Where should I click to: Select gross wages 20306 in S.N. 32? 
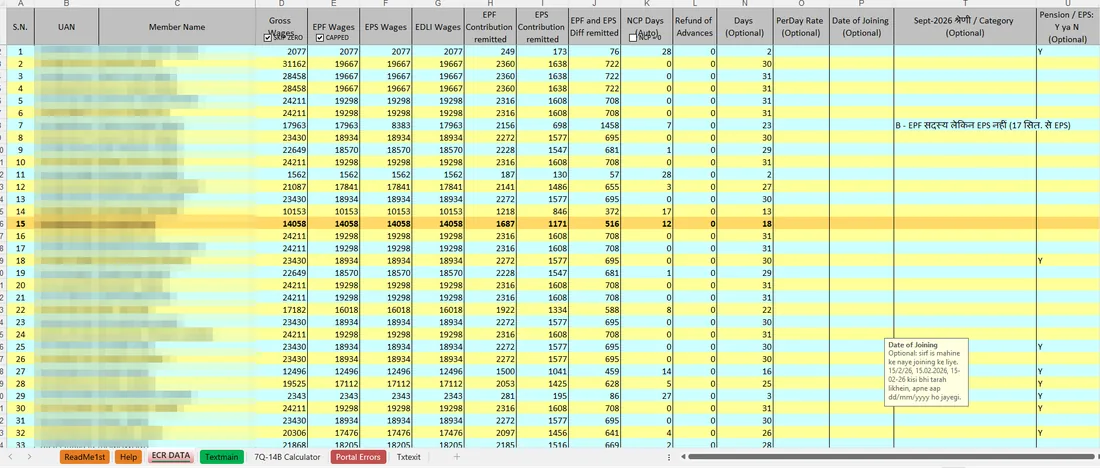[280, 433]
